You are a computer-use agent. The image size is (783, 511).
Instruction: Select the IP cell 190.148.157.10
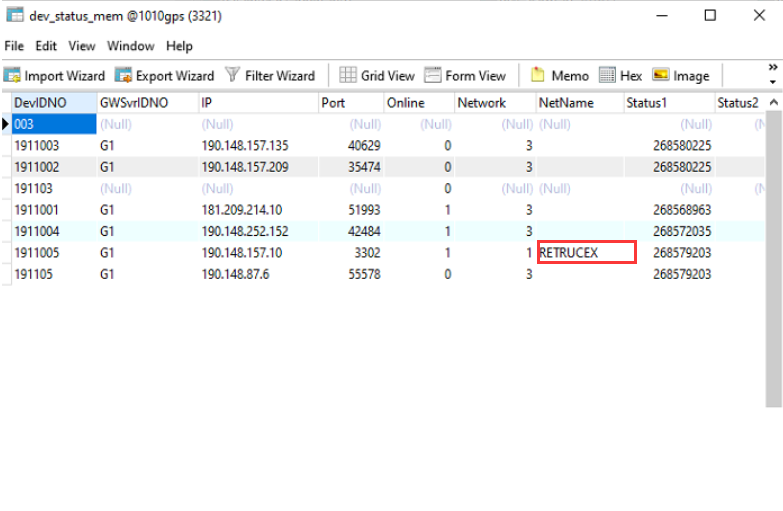pos(259,253)
